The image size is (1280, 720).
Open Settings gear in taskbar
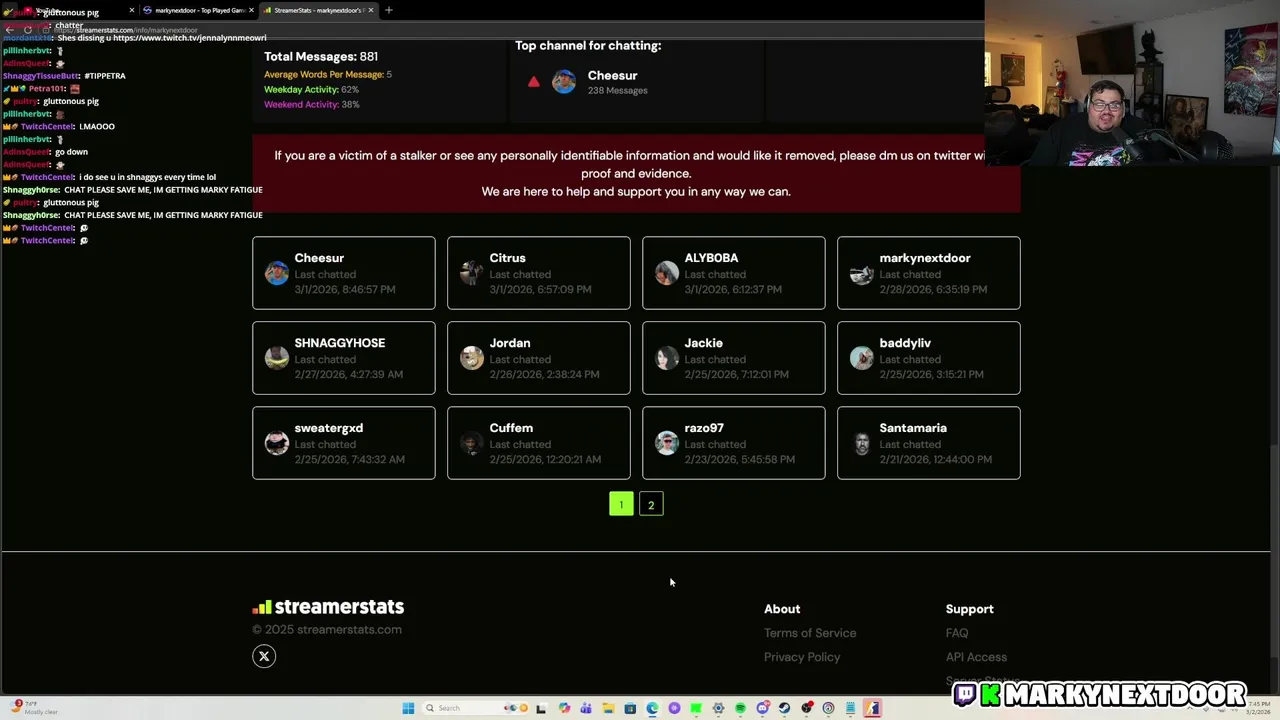[x=719, y=708]
